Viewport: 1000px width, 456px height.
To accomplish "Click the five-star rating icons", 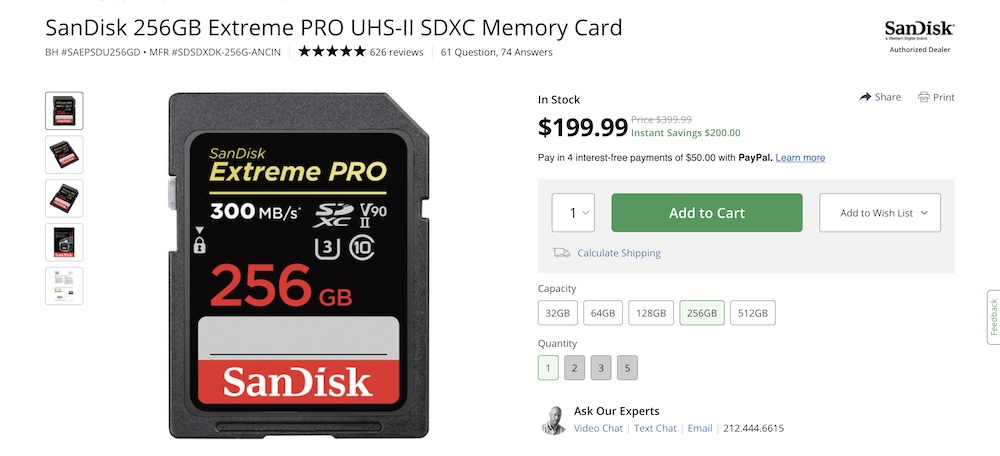I will pyautogui.click(x=332, y=52).
